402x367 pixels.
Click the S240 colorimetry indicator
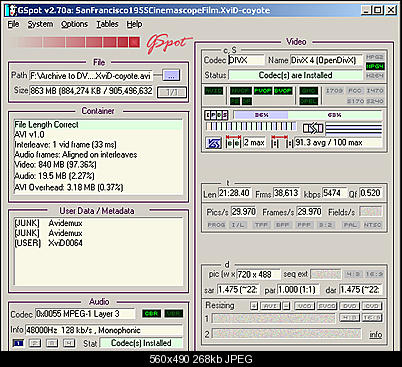pyautogui.click(x=375, y=100)
